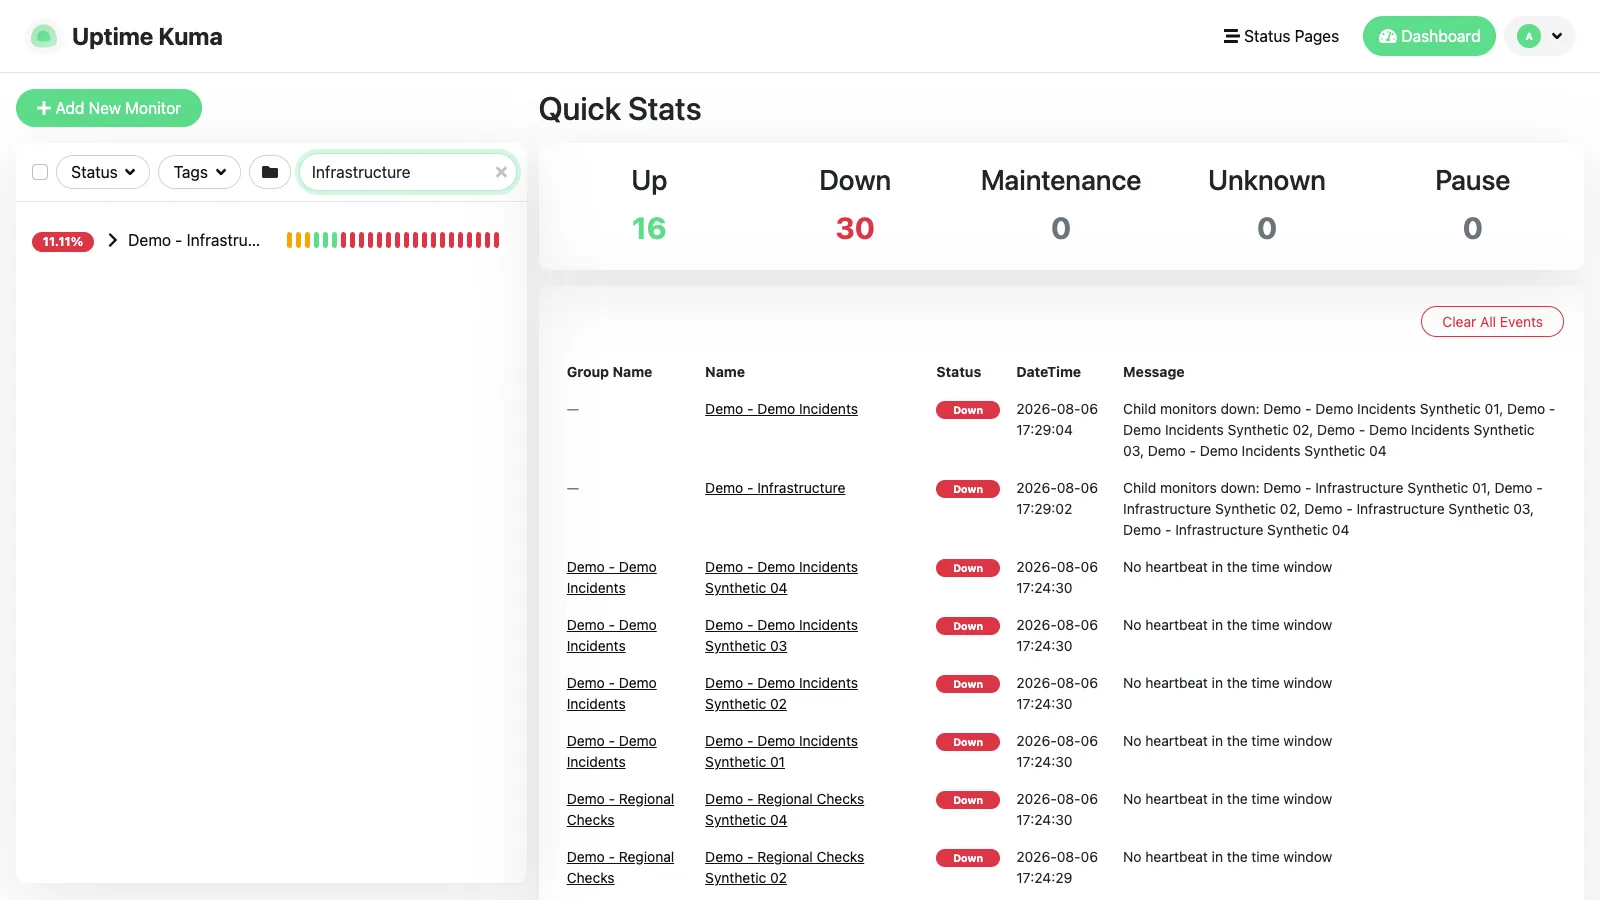Expand the Demo - Infrastru... monitor group

coord(113,240)
